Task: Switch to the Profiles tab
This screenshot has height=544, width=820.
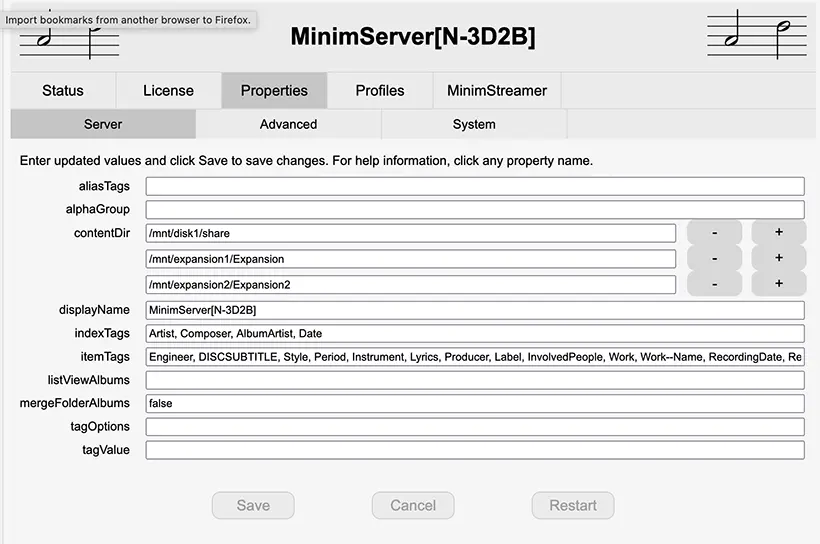Action: [380, 90]
